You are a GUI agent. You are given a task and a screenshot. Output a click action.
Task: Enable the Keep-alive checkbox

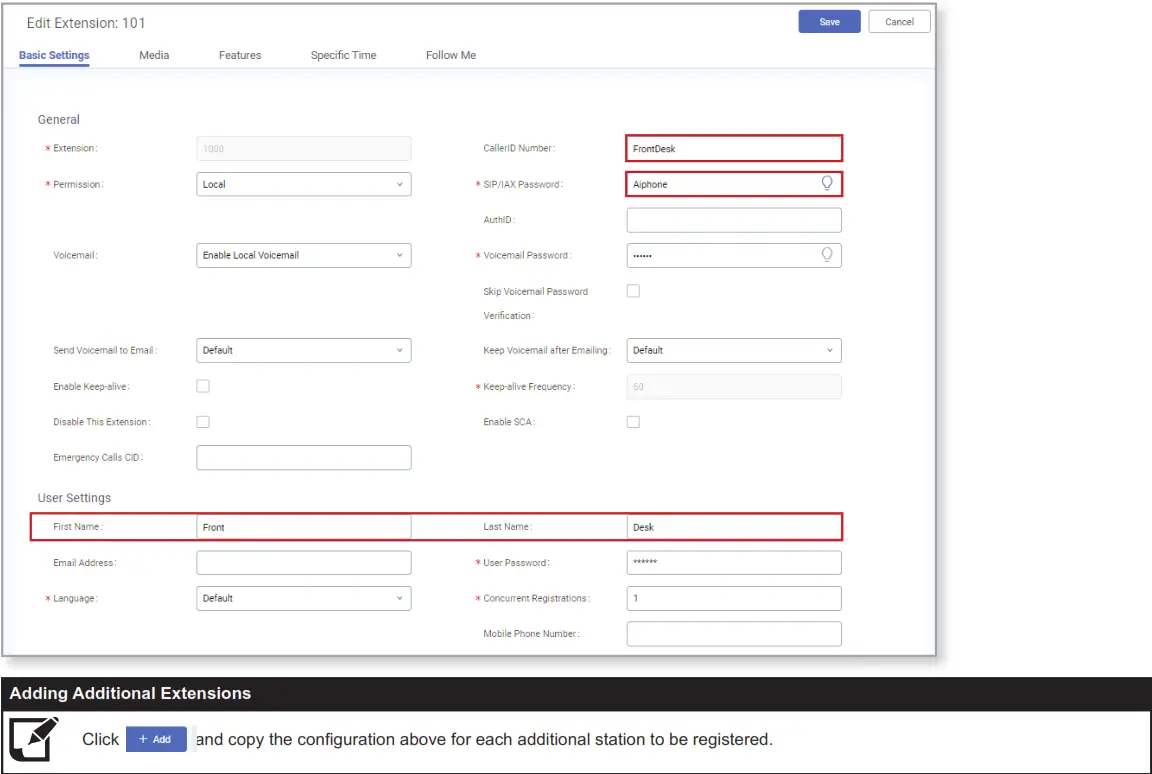pos(203,386)
